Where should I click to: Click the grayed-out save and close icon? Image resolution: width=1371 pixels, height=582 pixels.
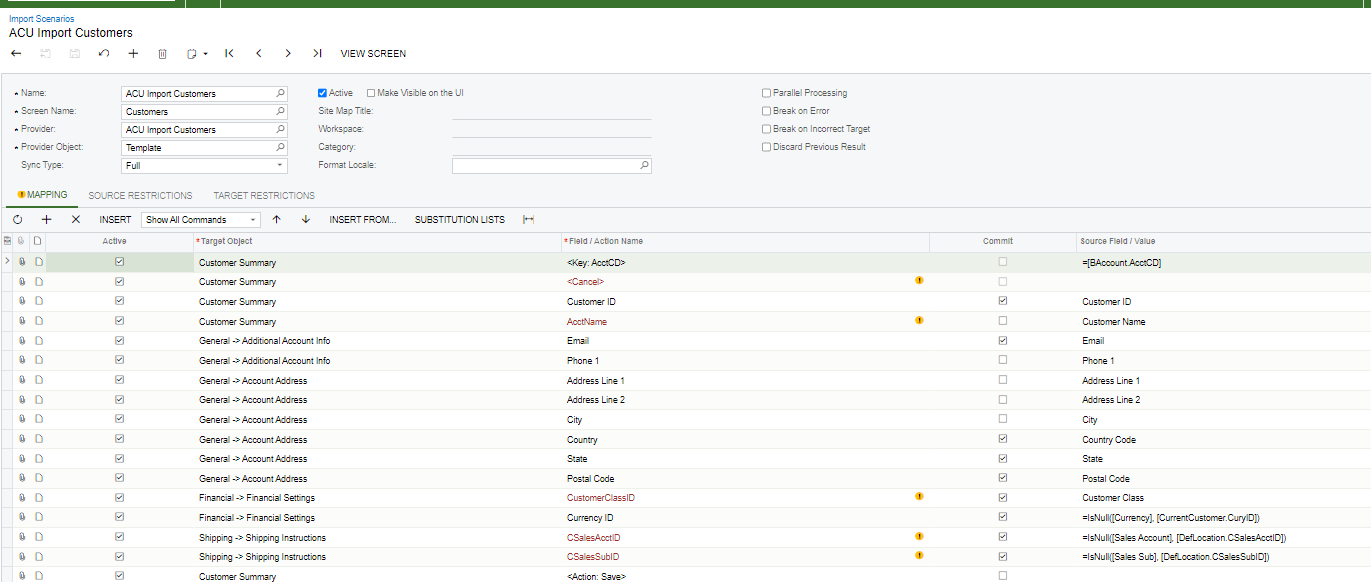(45, 53)
